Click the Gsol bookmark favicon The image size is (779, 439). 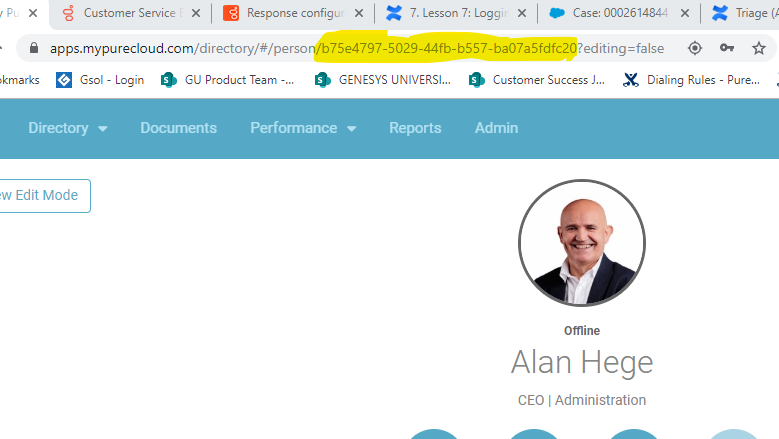[64, 80]
